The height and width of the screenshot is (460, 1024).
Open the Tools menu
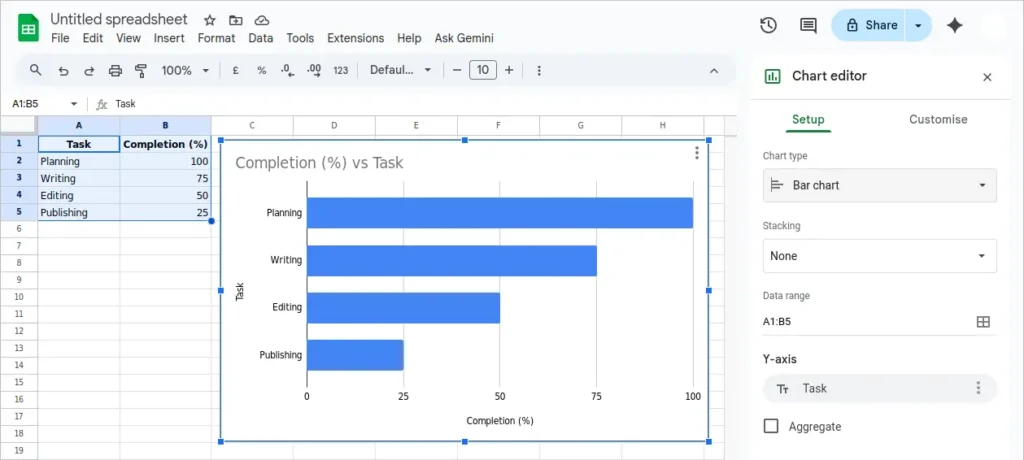(300, 39)
